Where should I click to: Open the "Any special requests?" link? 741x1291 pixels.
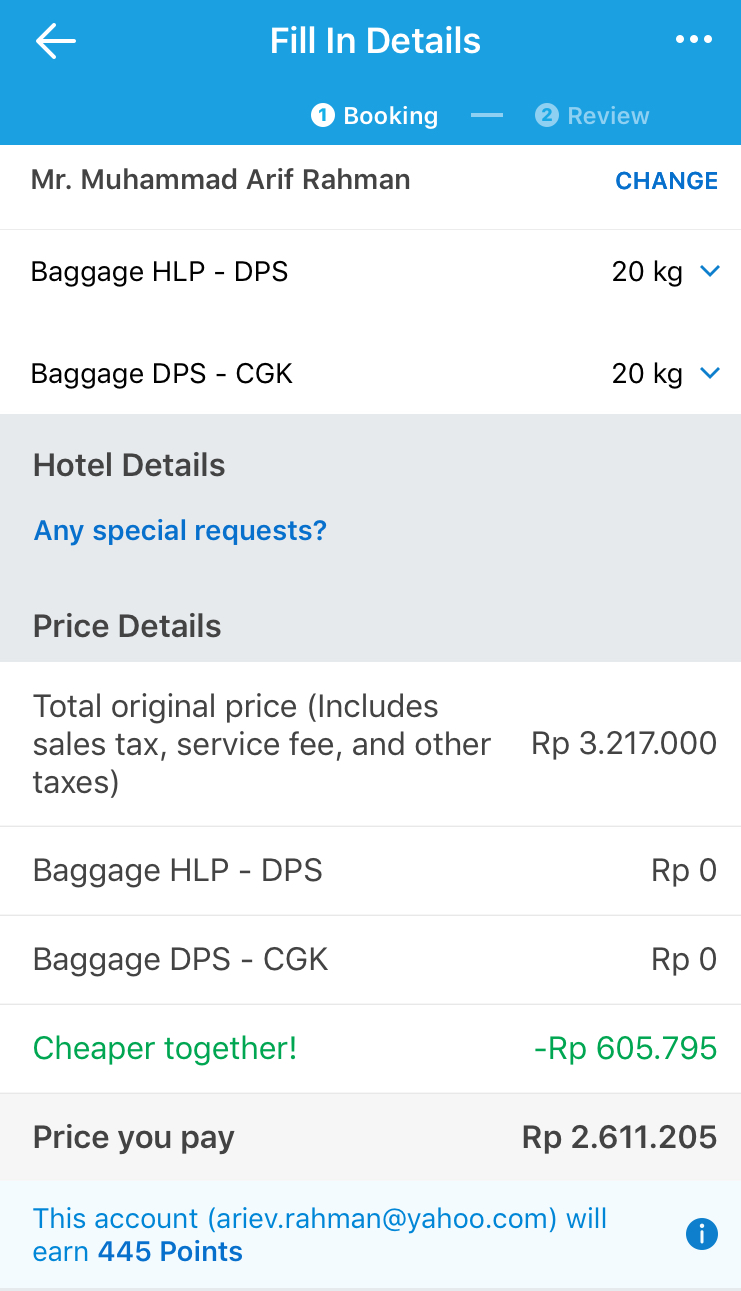click(x=180, y=530)
